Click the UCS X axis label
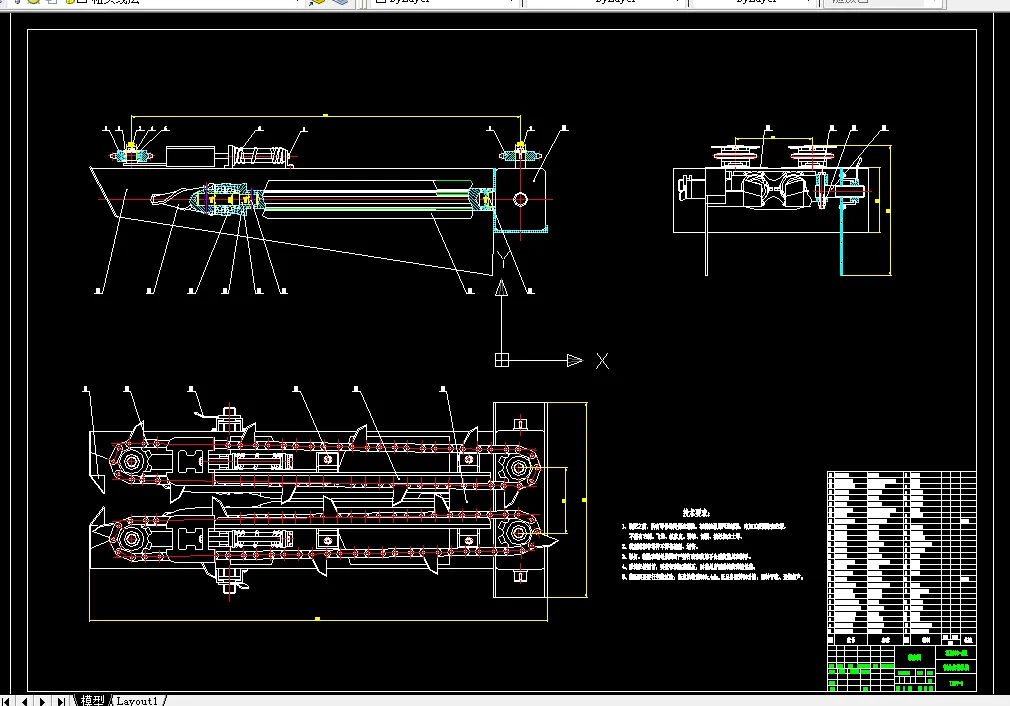Viewport: 1010px width, 706px height. coord(602,361)
